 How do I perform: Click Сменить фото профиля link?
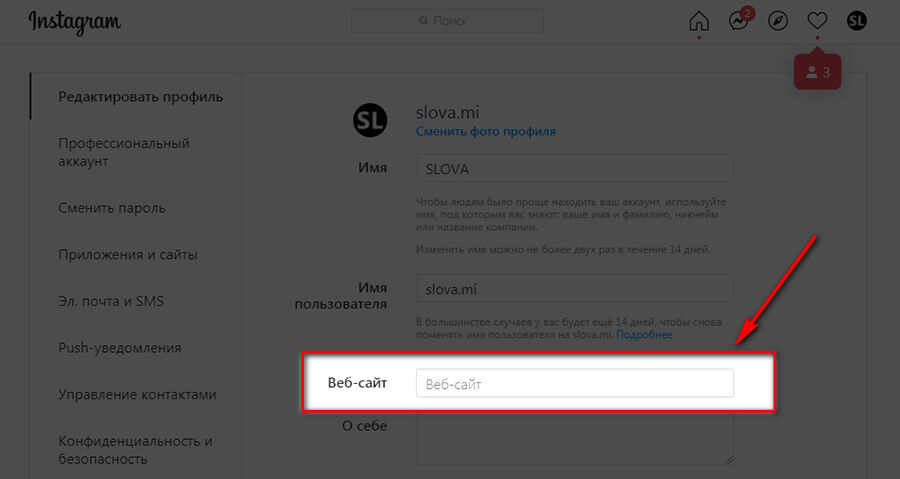pos(485,131)
